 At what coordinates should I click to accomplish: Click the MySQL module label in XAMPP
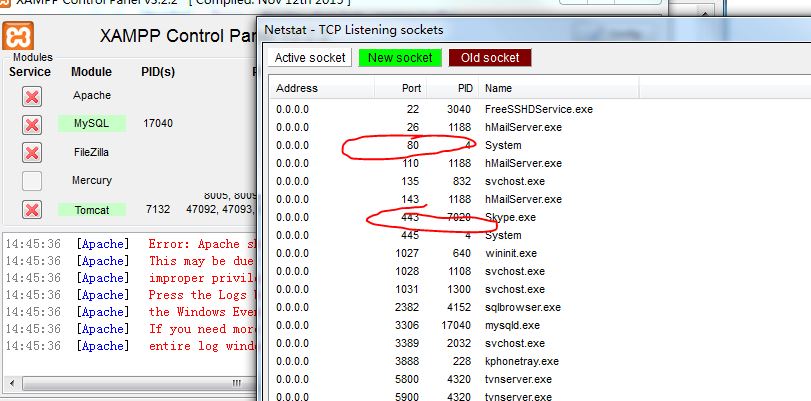pos(92,124)
